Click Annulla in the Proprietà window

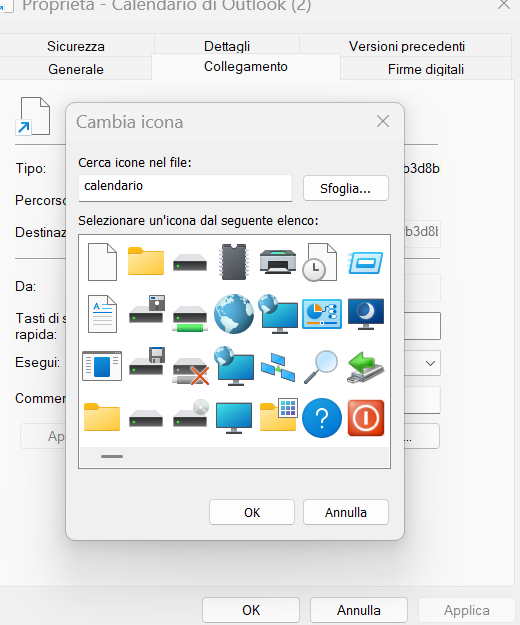click(359, 610)
